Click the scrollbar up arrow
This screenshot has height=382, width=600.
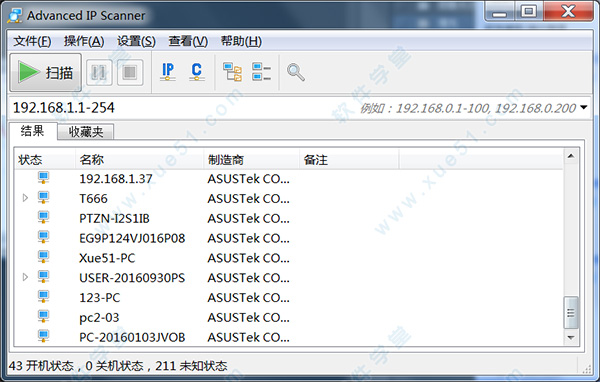pos(571,156)
